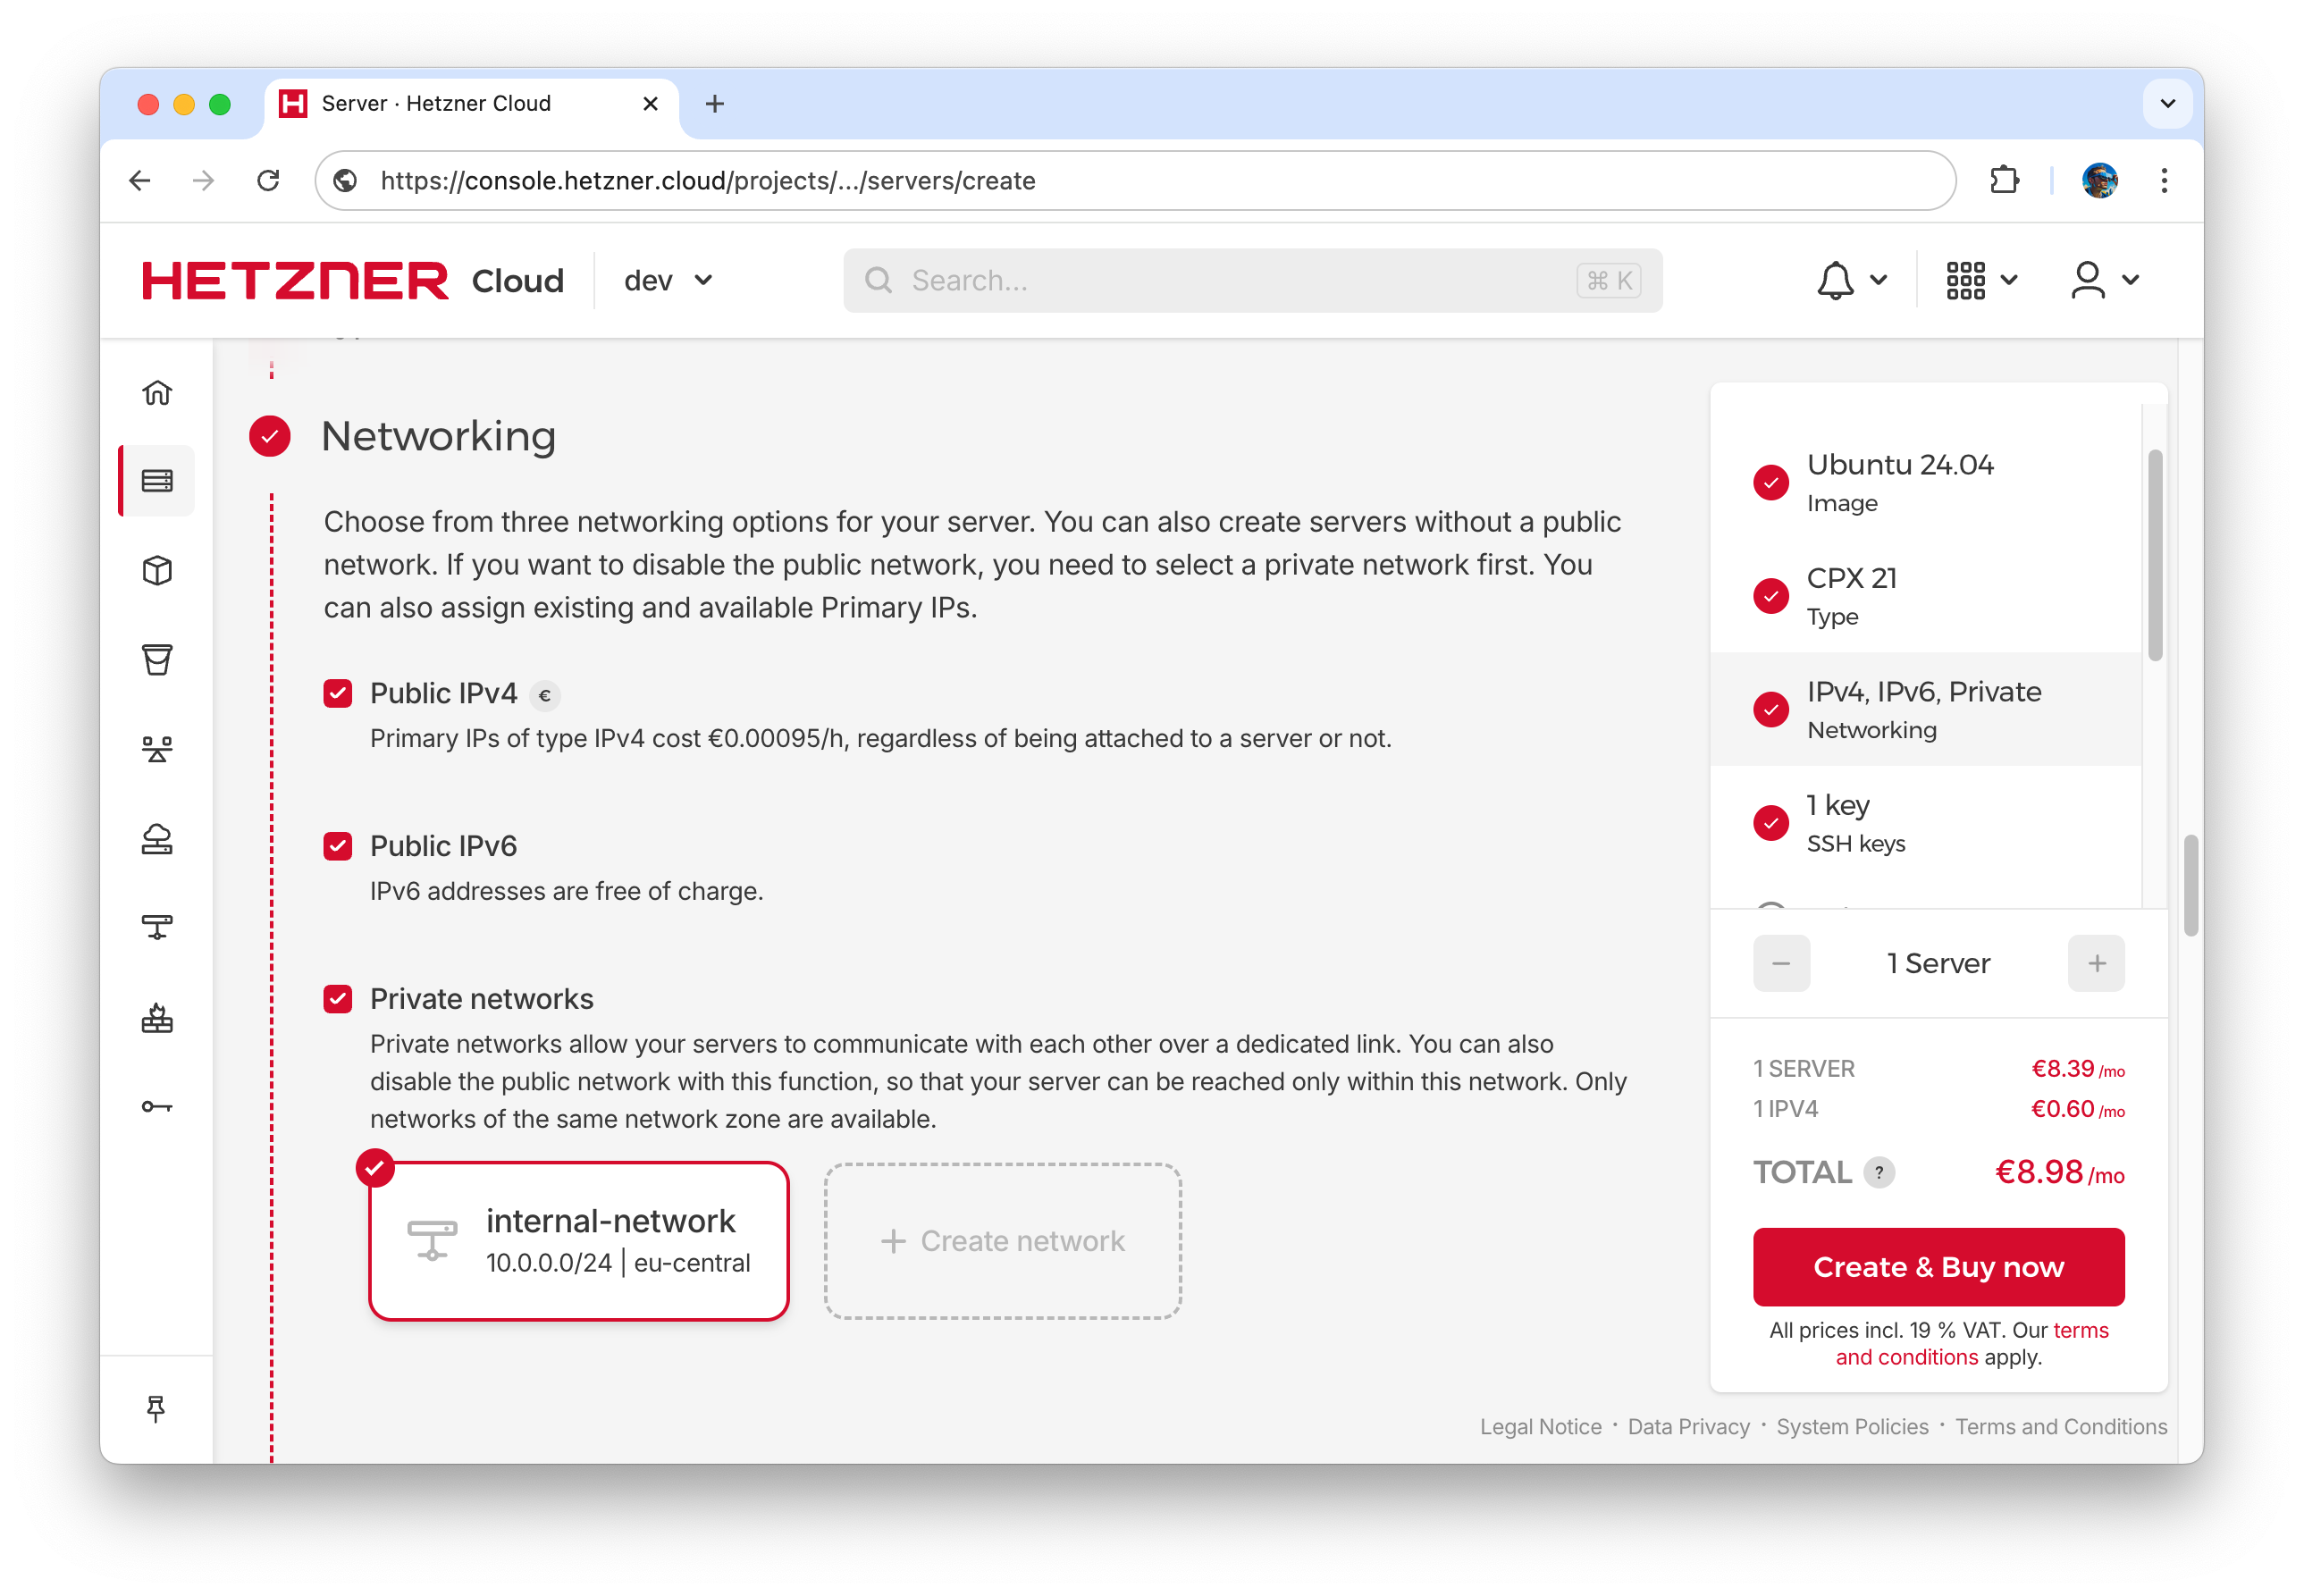
Task: Open the Volumes cube sidebar icon
Action: coord(157,570)
